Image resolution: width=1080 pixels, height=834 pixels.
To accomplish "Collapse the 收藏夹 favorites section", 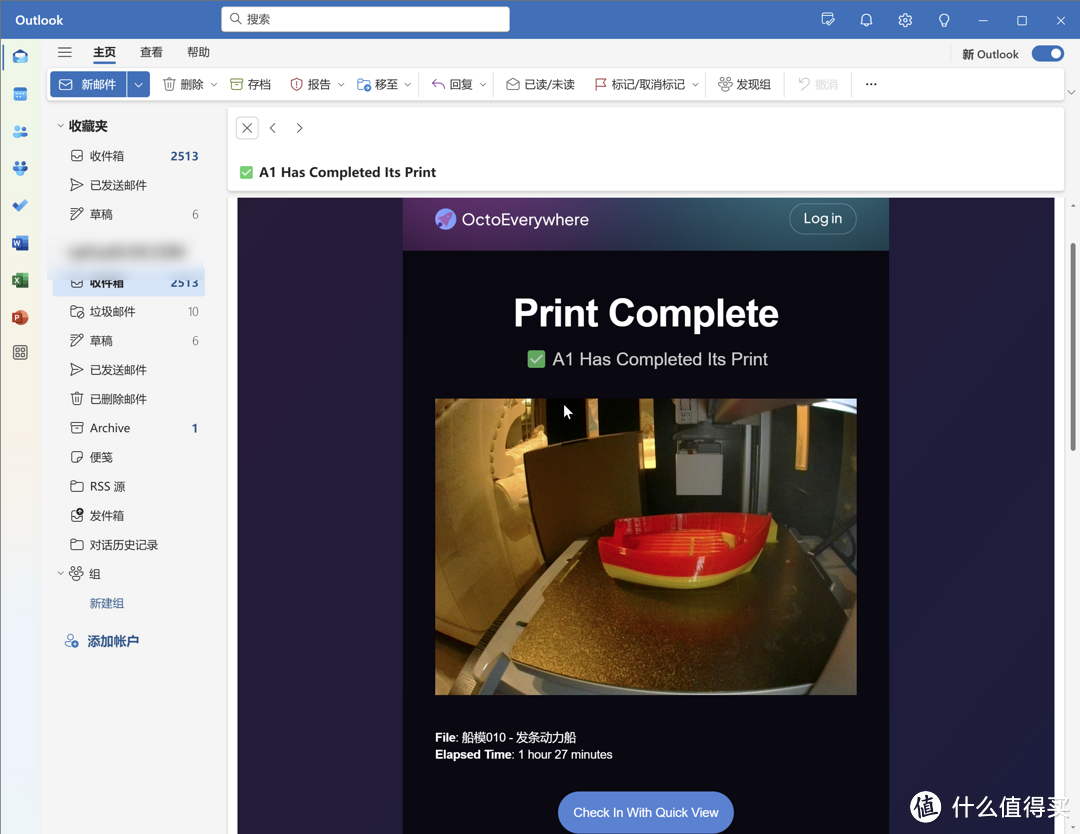I will point(61,126).
